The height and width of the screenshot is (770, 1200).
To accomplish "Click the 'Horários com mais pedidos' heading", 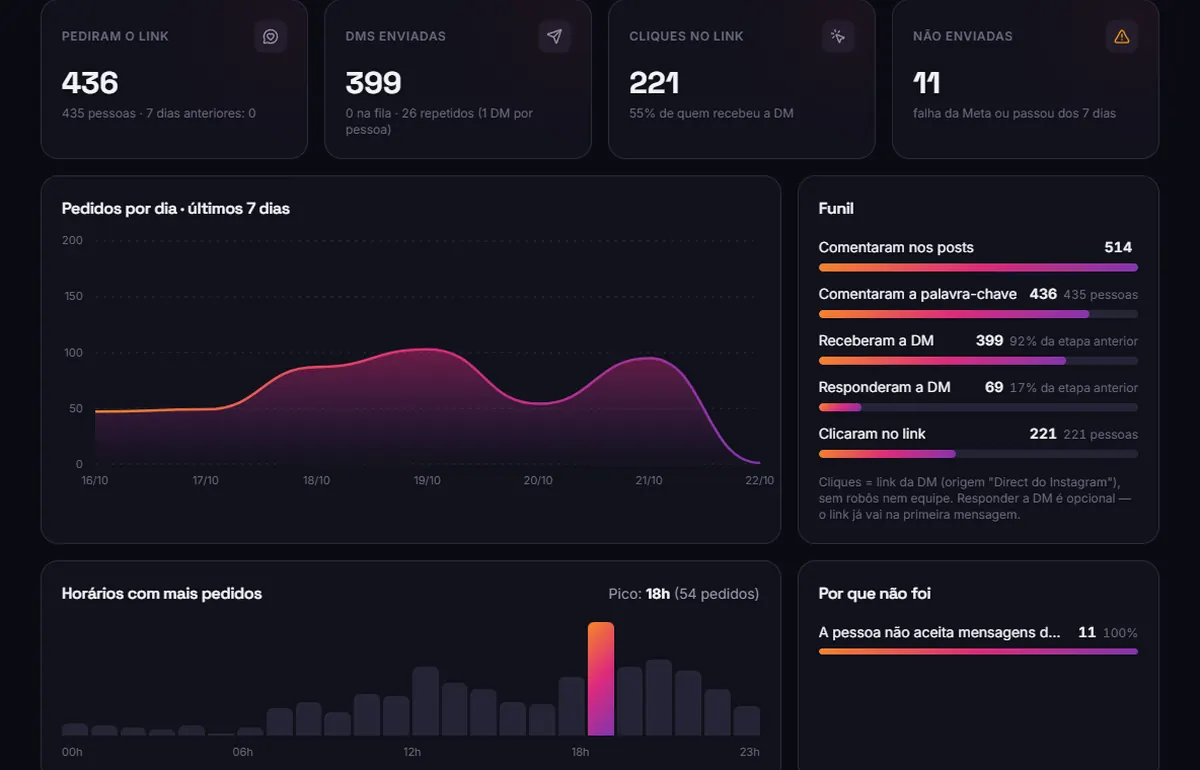I will tap(162, 594).
